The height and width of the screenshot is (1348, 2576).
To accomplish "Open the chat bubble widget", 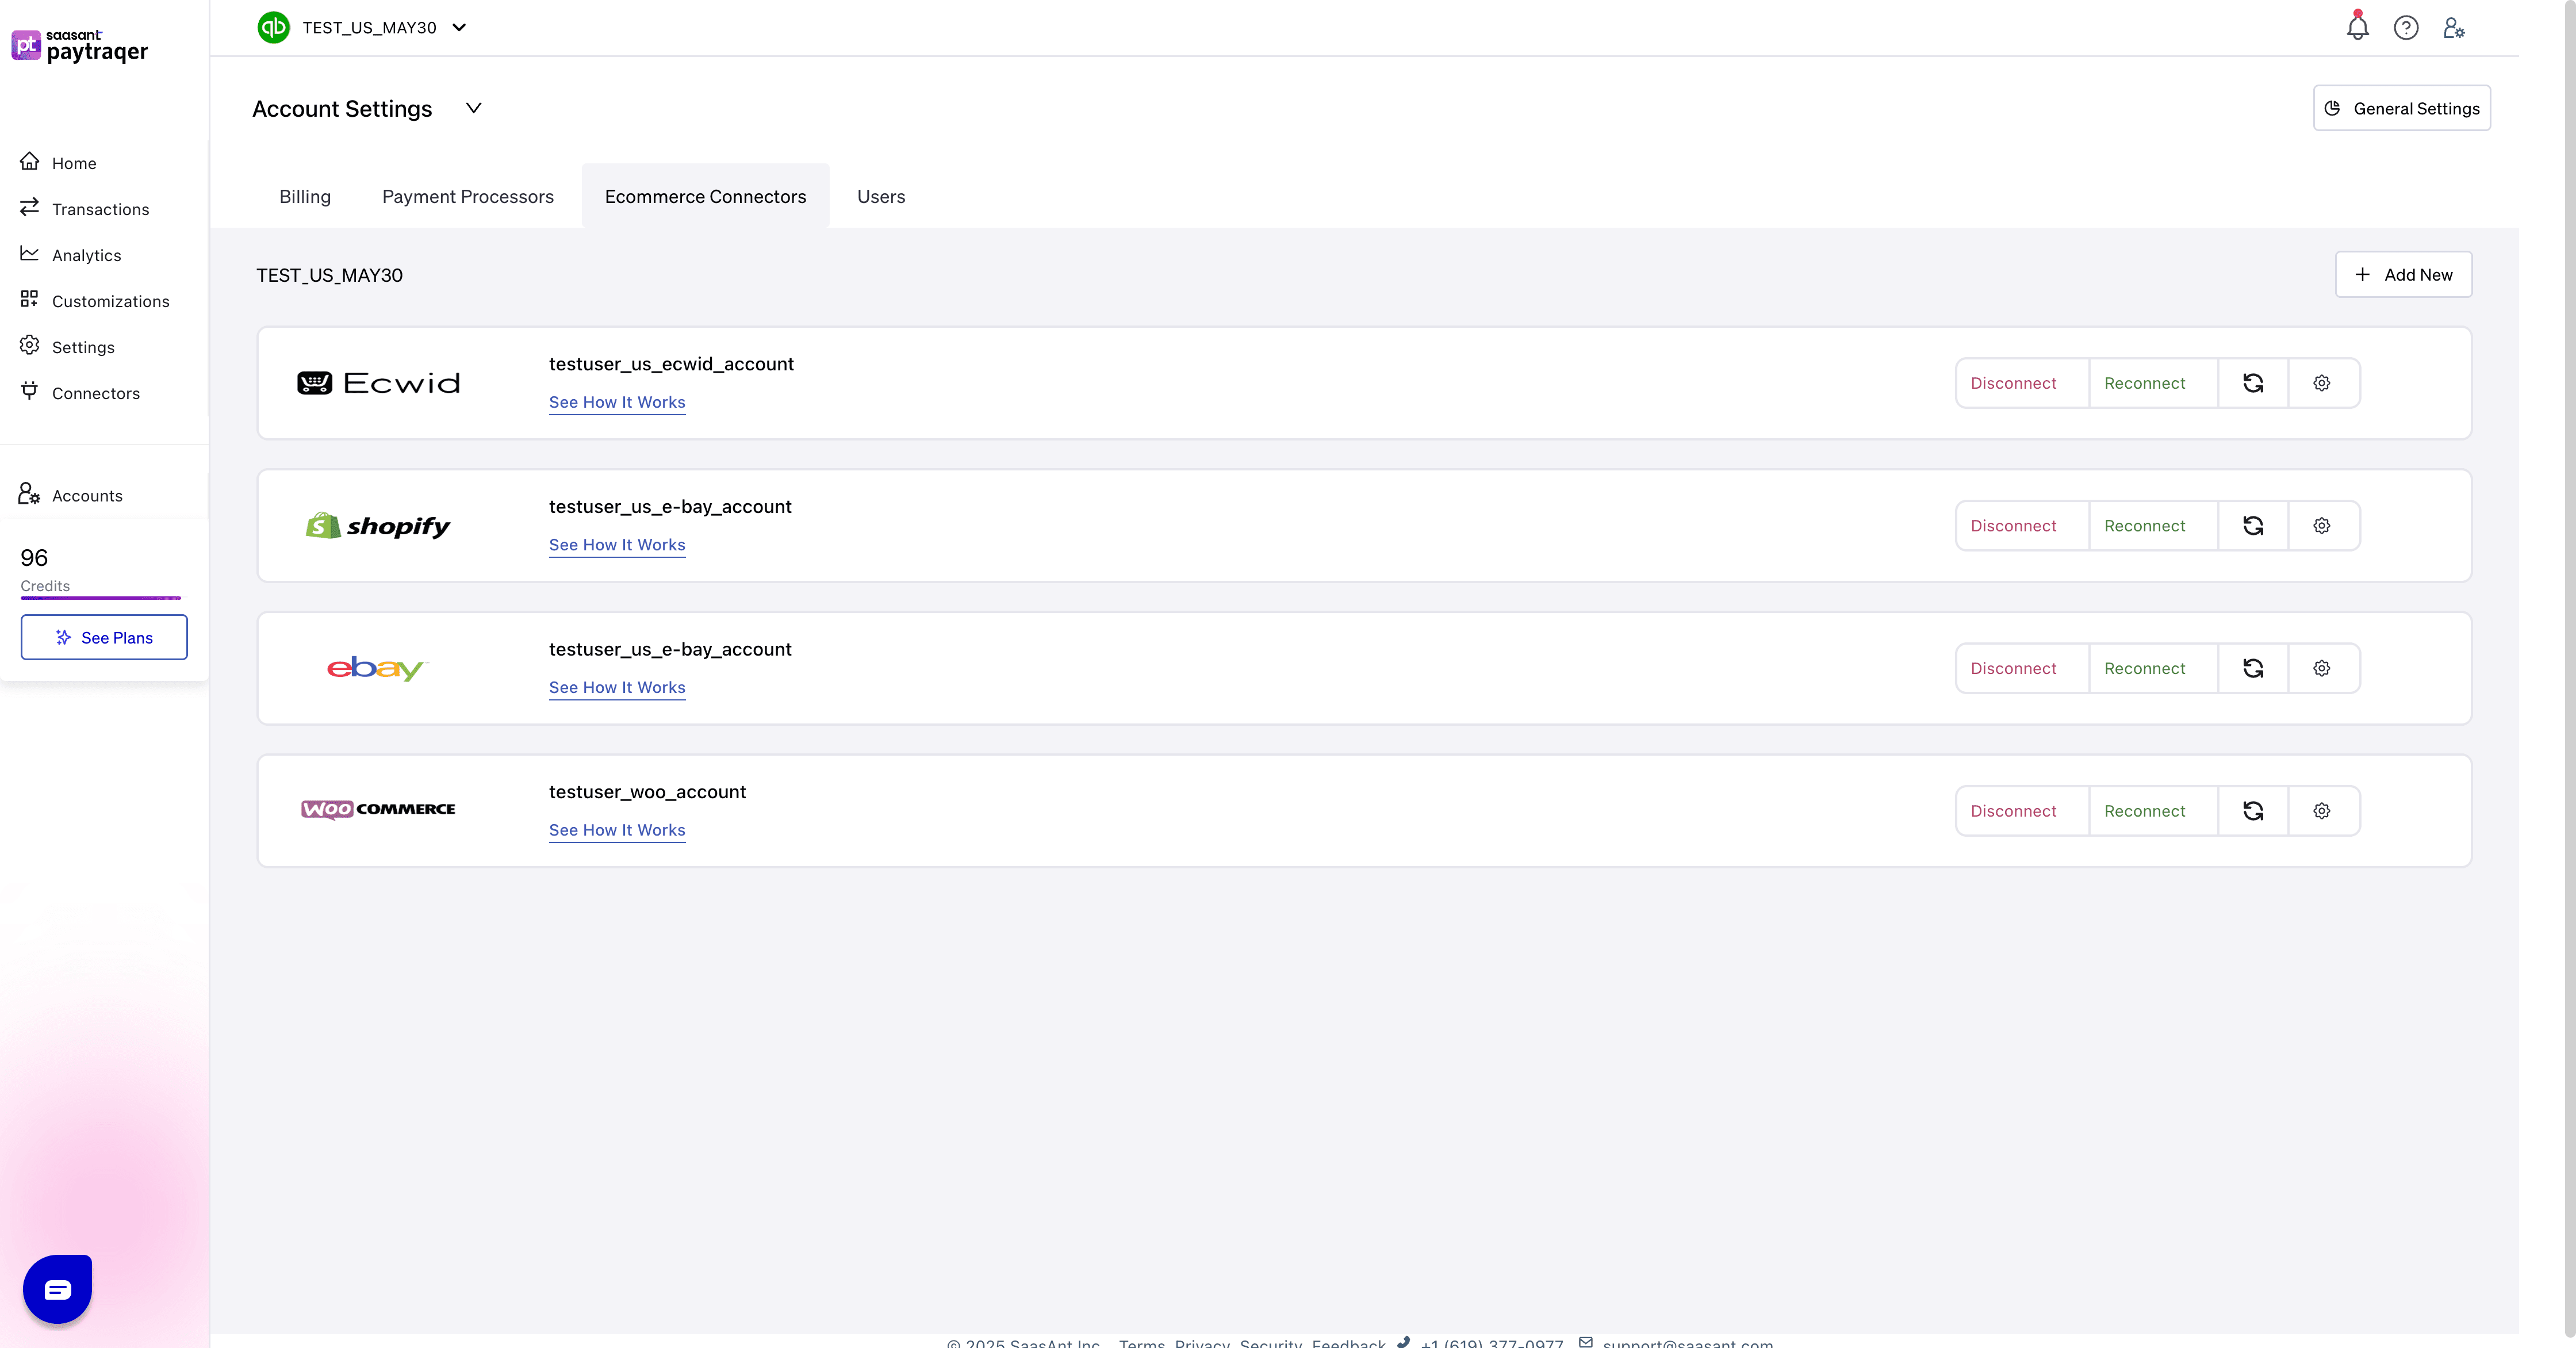I will coord(56,1288).
